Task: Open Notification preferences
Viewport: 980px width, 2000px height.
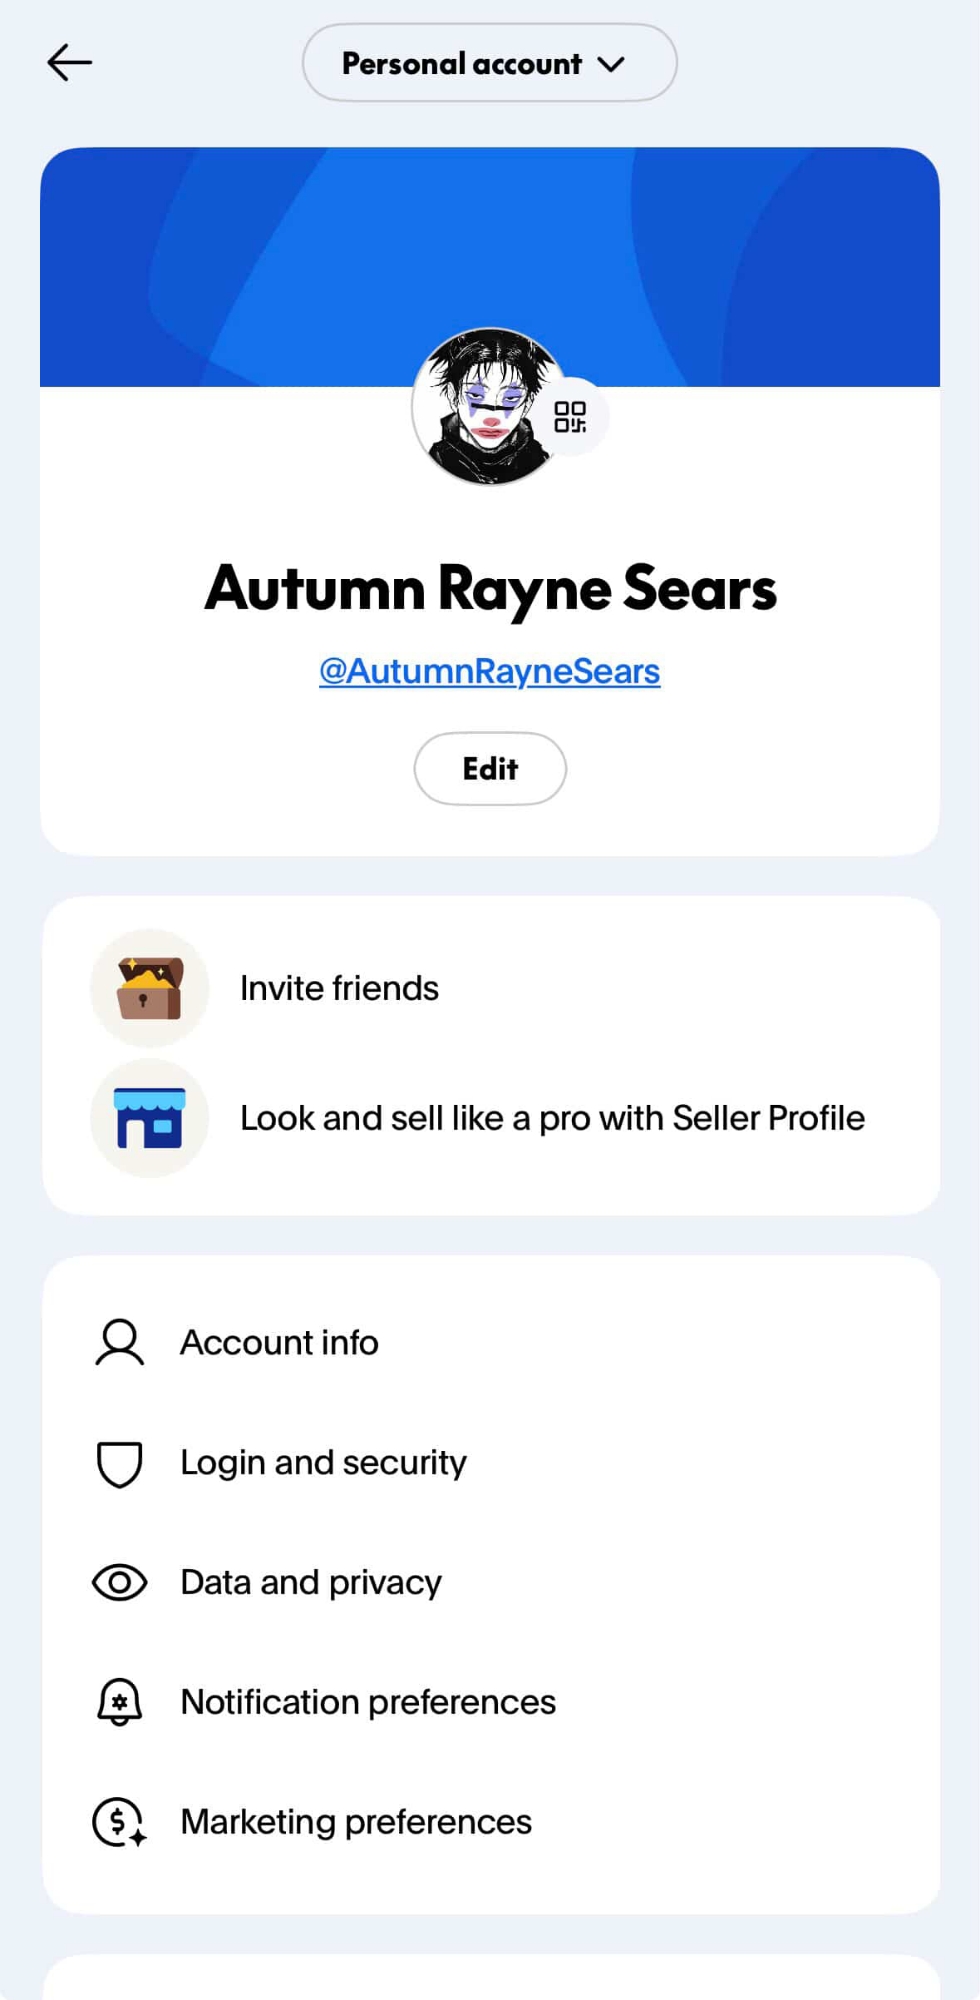Action: pos(368,1702)
